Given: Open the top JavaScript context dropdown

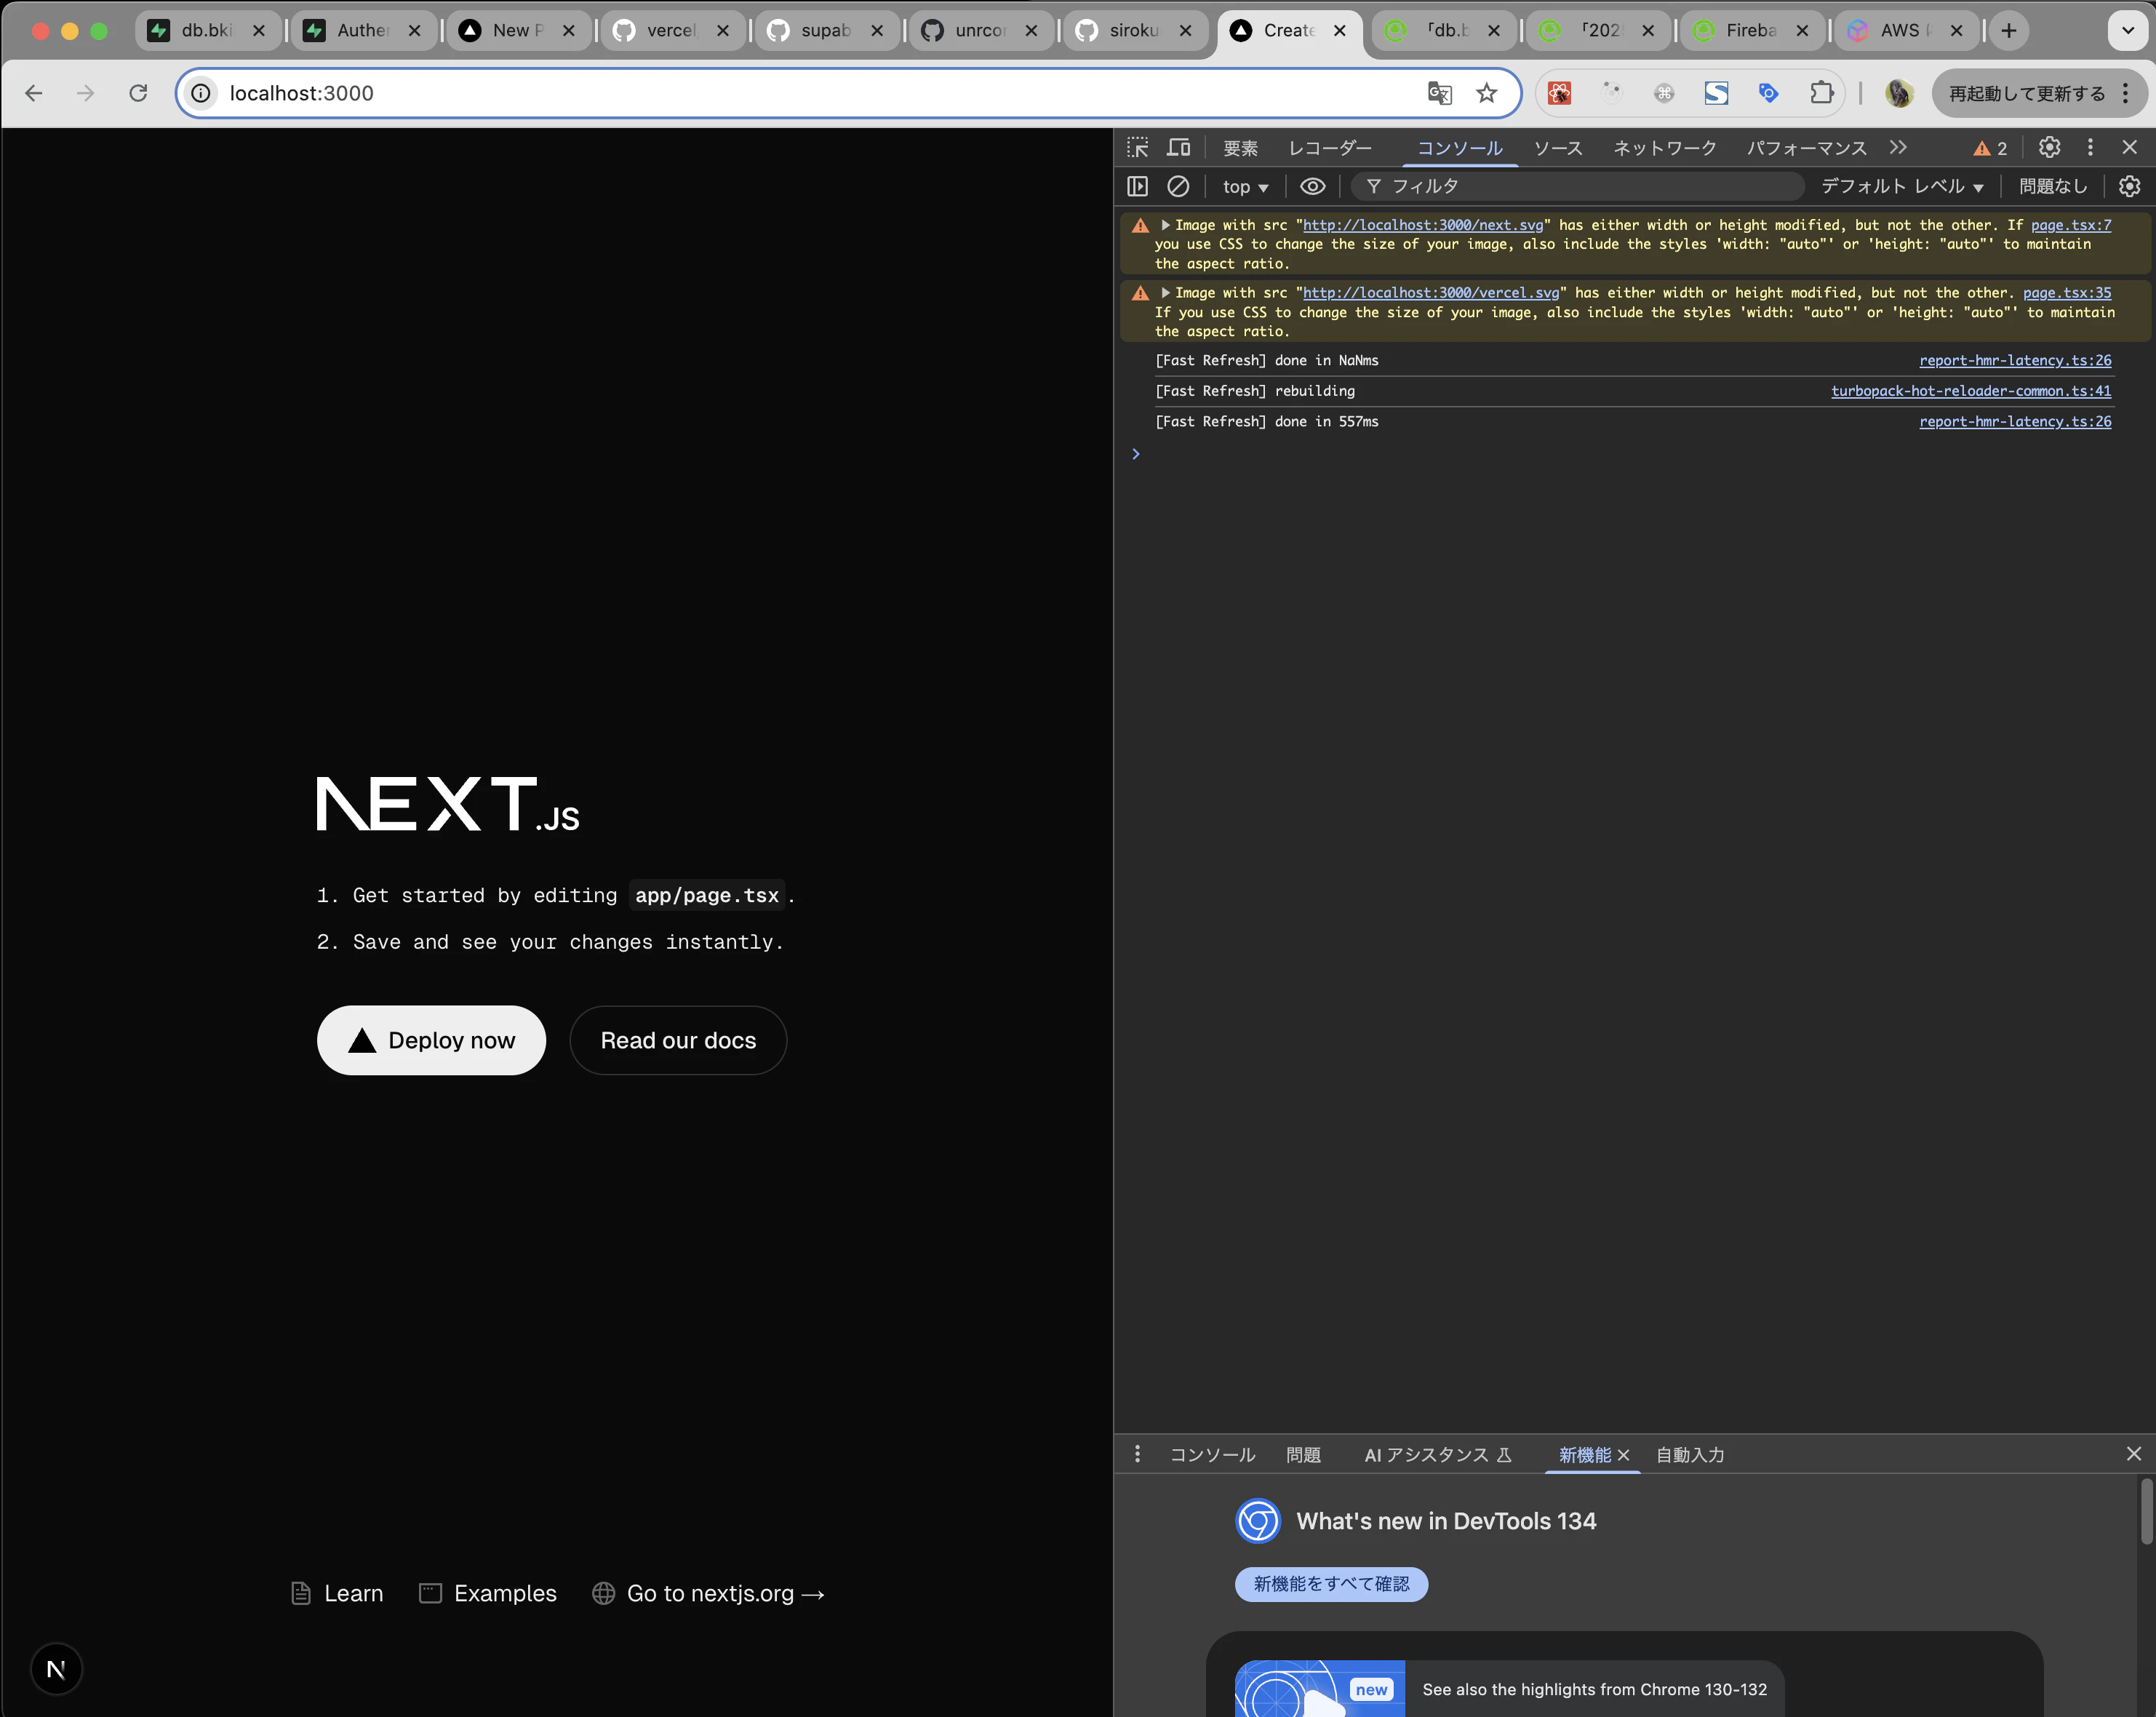Looking at the screenshot, I should pyautogui.click(x=1245, y=187).
